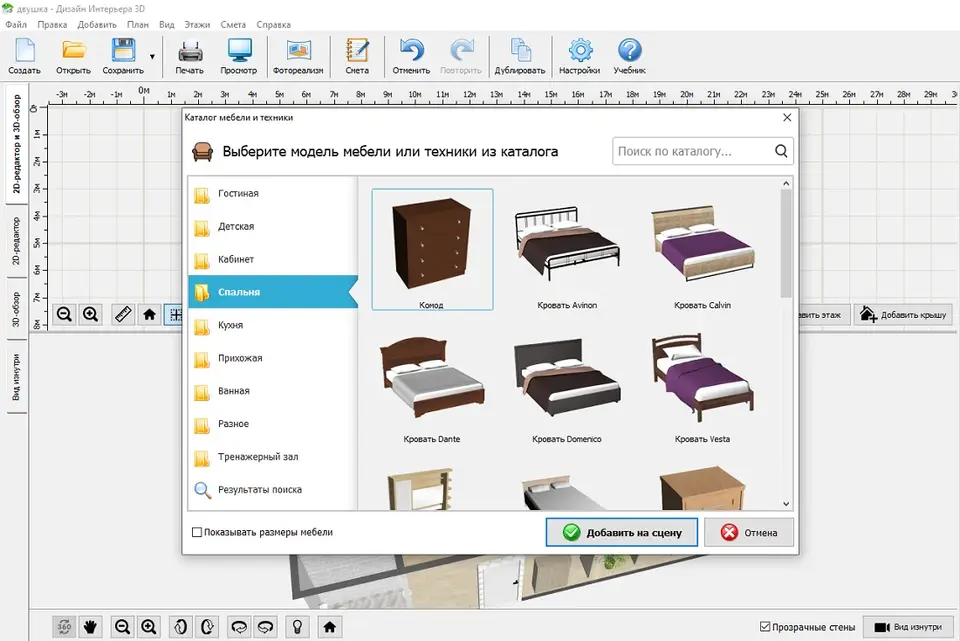Screen dimensions: 960x641
Task: Click the Печать printer icon
Action: tap(190, 56)
